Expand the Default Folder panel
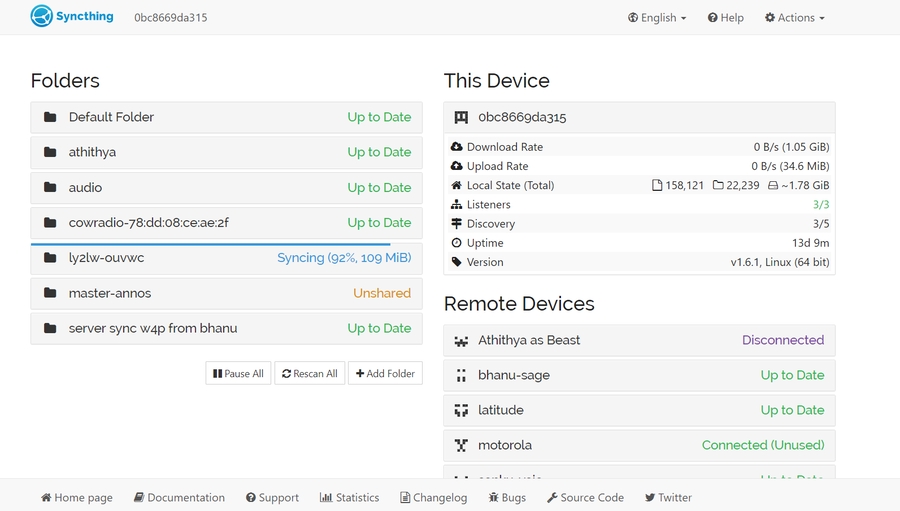This screenshot has width=900, height=511. pos(226,117)
